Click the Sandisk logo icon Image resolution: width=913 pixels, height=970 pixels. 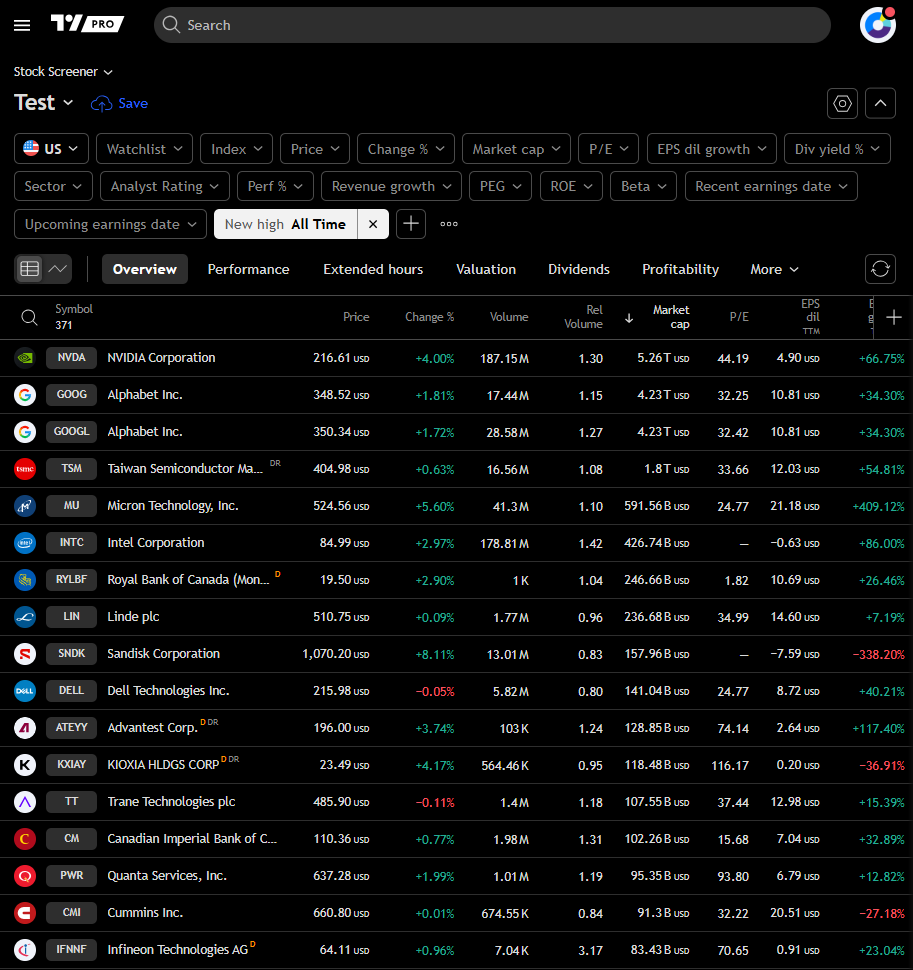point(25,654)
